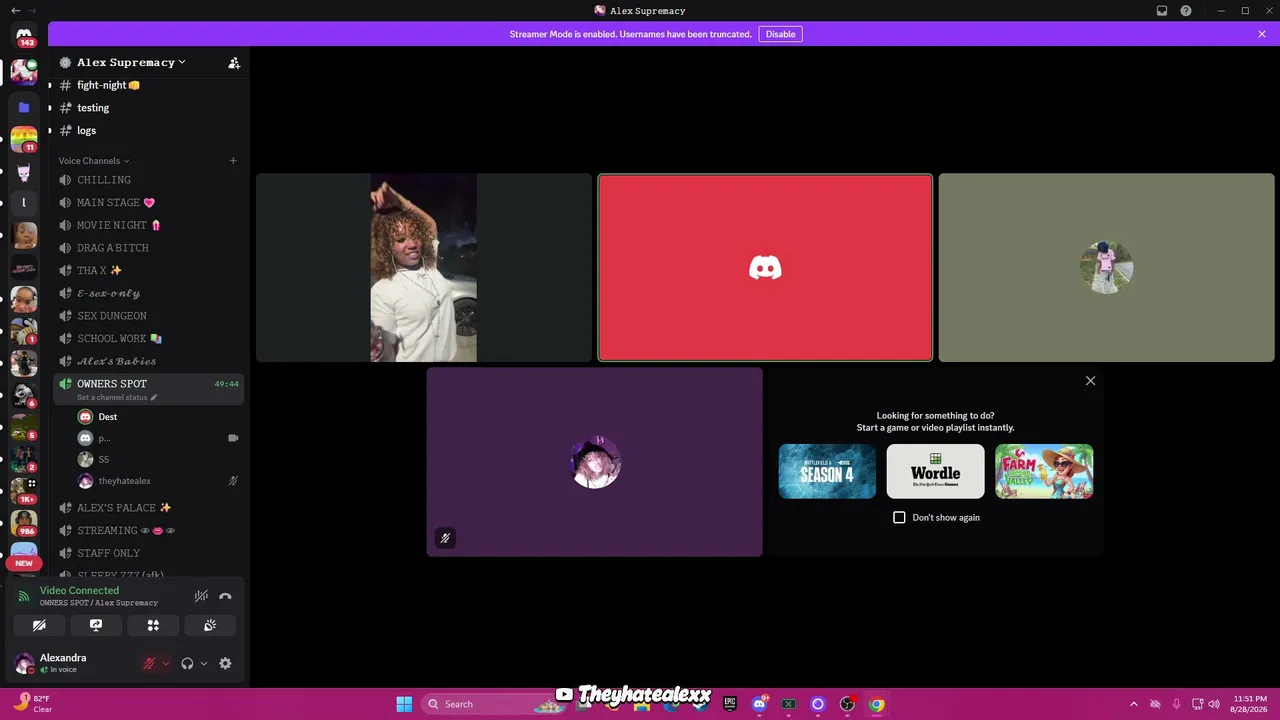Open headphone output options arrow
This screenshot has width=1280, height=720.
coord(204,663)
